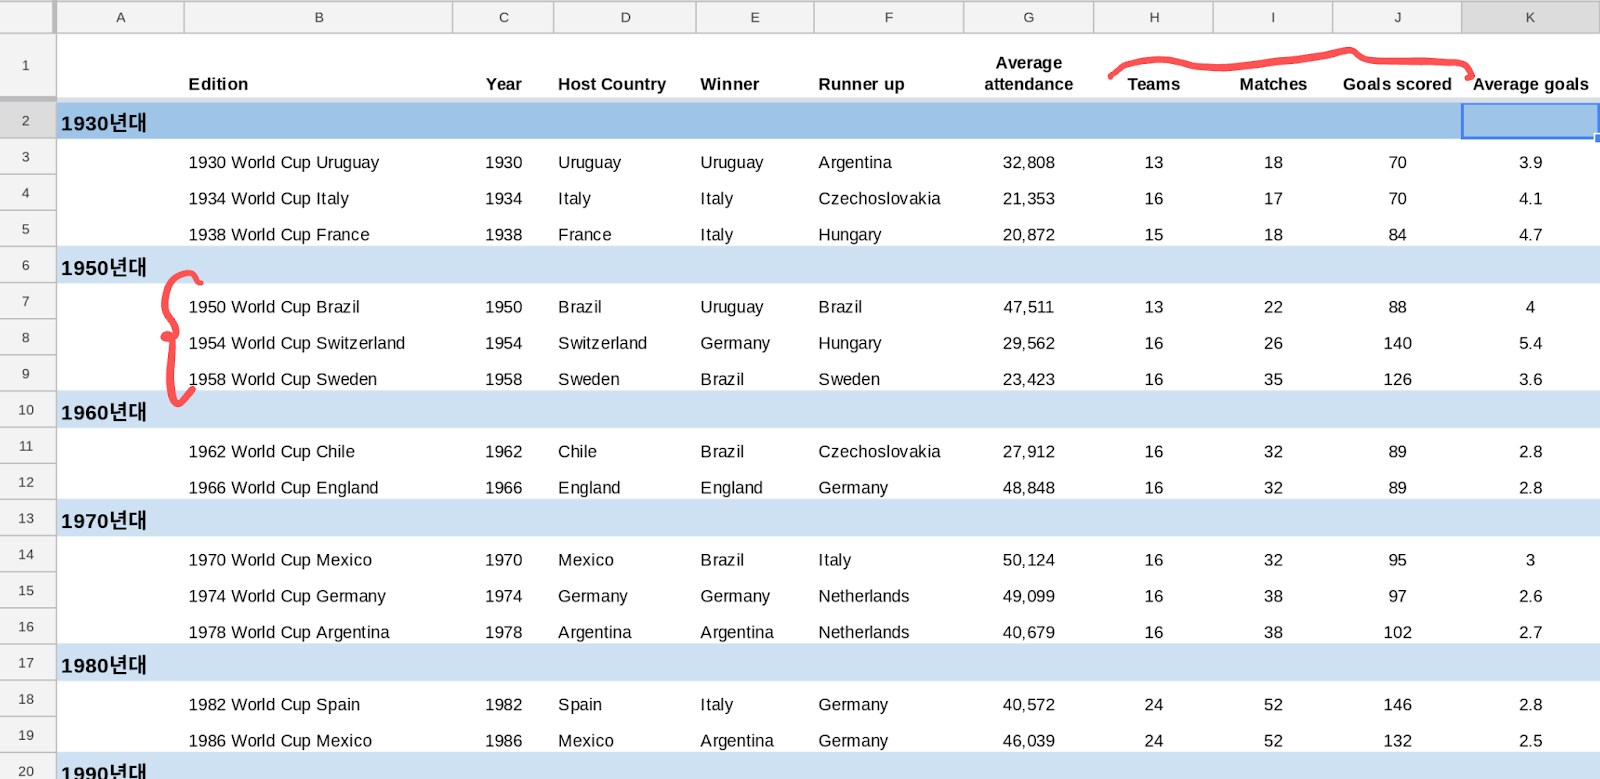Select the Year cell showing 1978
The height and width of the screenshot is (779, 1600).
pyautogui.click(x=503, y=632)
